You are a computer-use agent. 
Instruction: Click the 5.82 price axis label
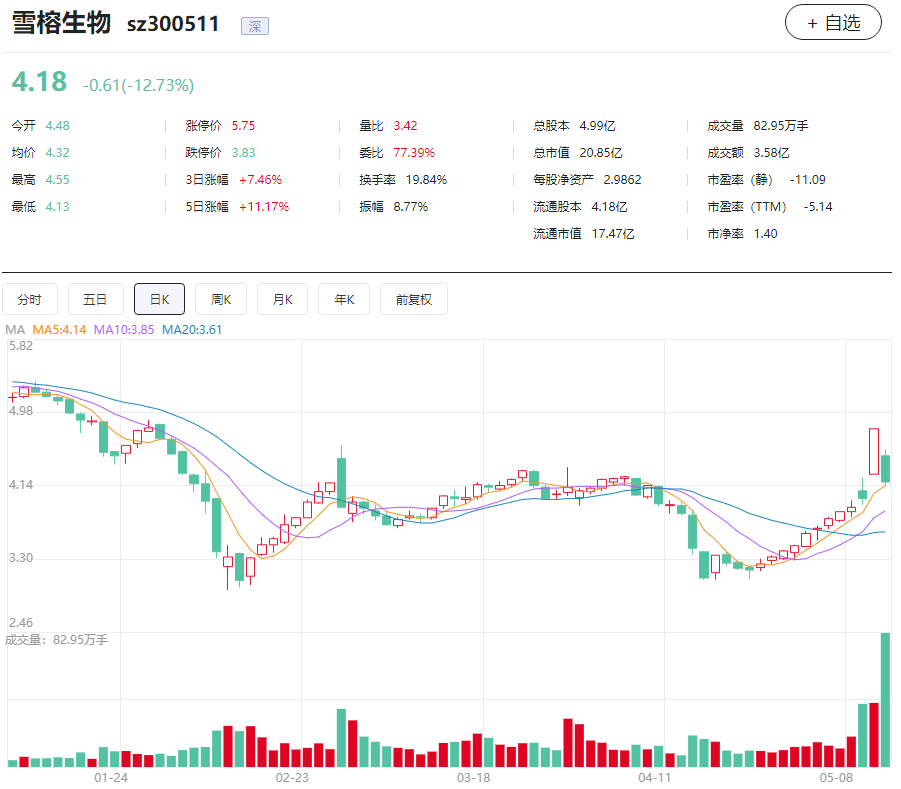click(x=21, y=346)
